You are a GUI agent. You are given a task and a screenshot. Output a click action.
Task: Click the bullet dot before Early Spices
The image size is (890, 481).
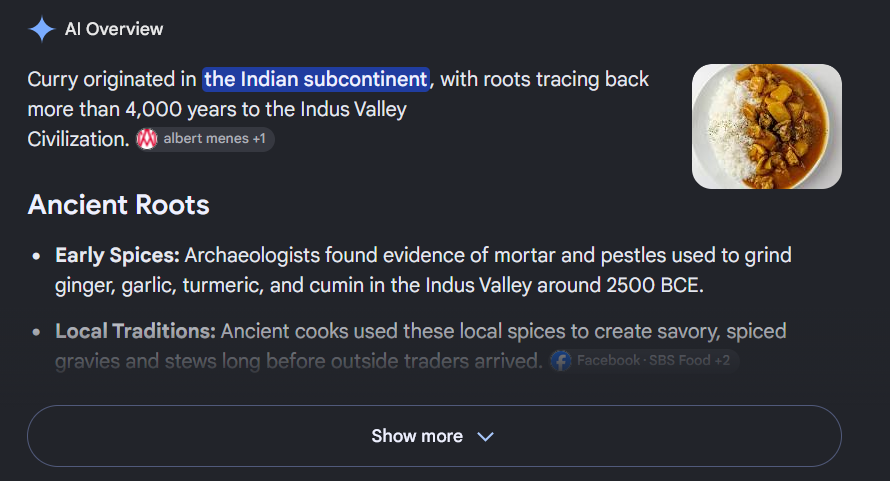point(36,256)
